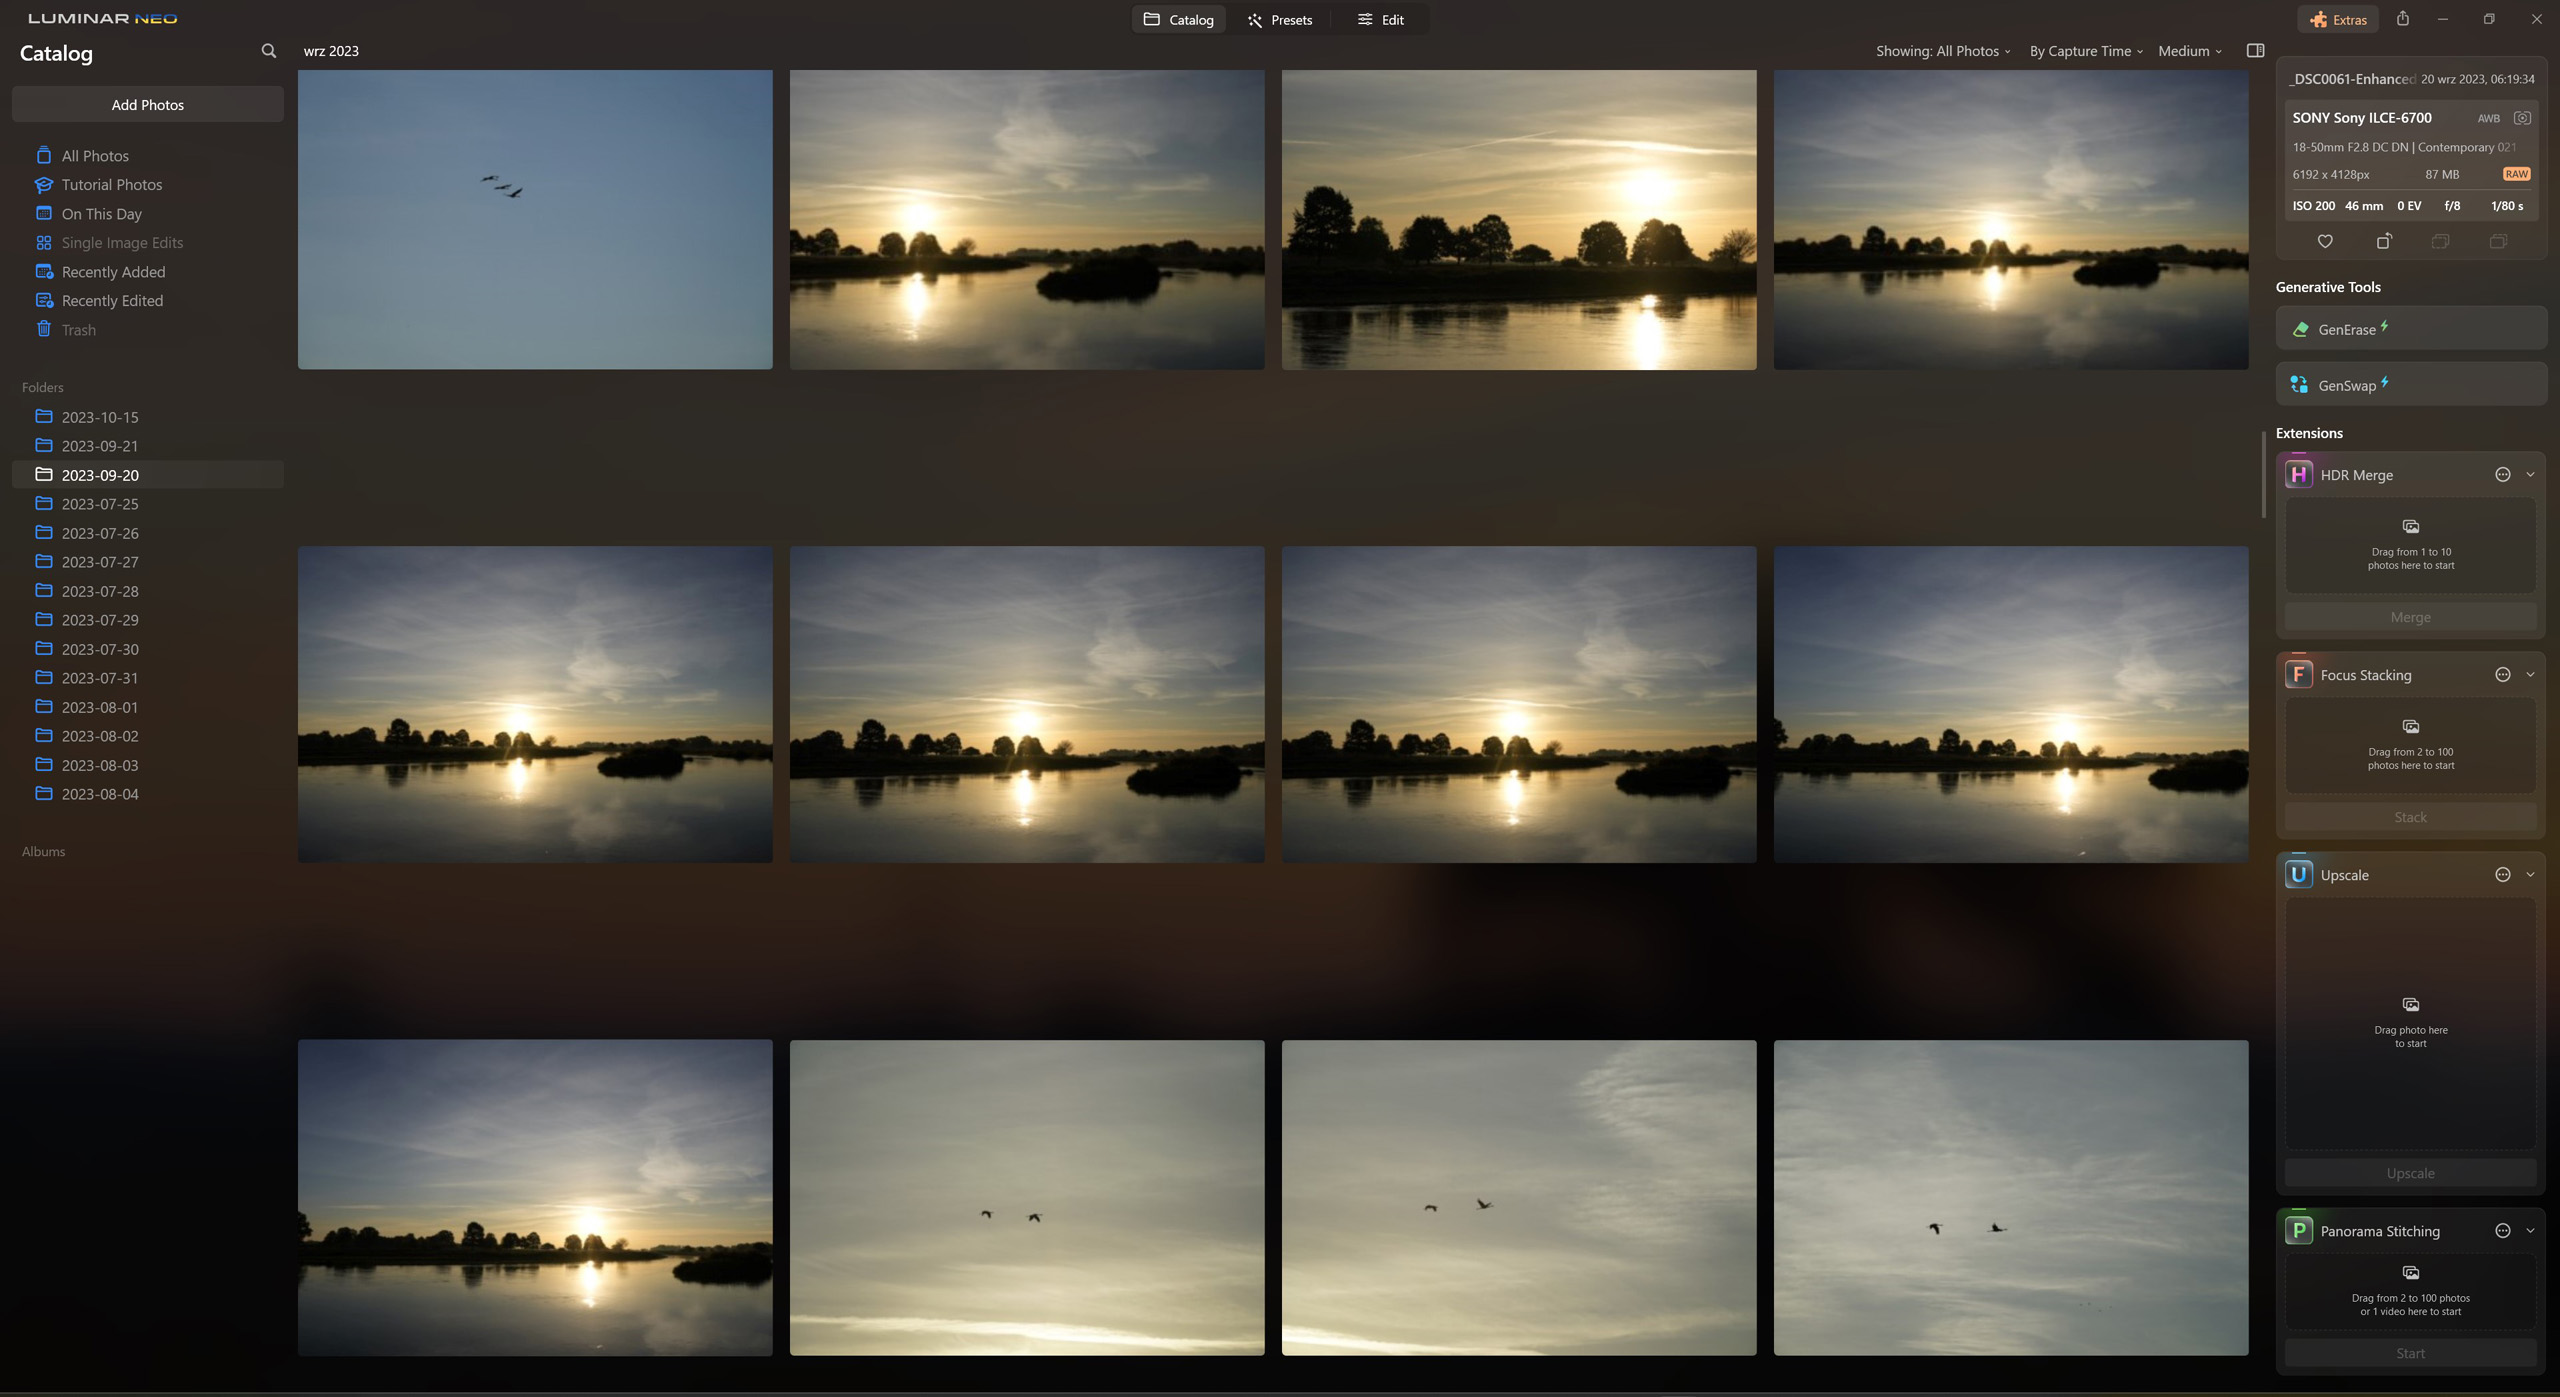Toggle the Extras panel
The image size is (2560, 1397).
point(2338,18)
